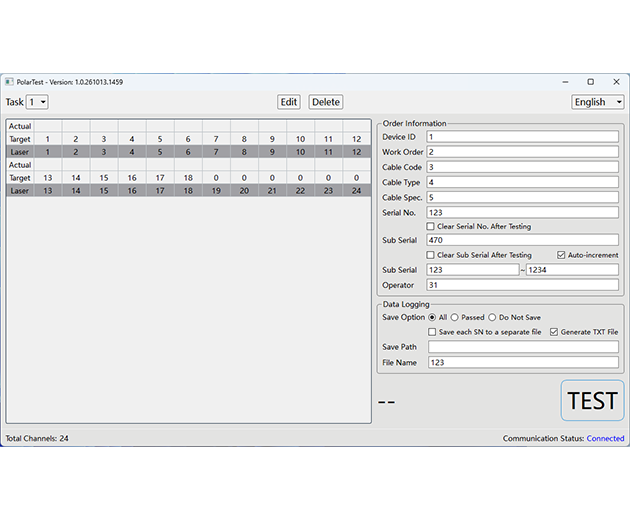Minimize the PolarTest window
This screenshot has height=520, width=630.
(565, 82)
